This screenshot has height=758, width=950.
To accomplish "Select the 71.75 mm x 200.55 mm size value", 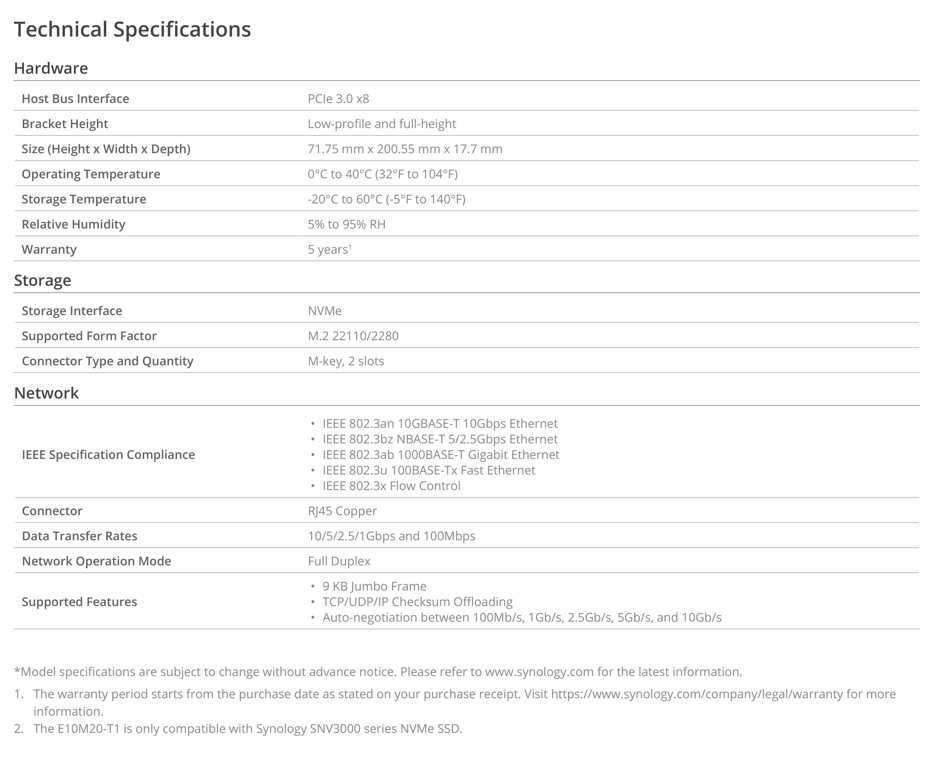I will pos(405,149).
